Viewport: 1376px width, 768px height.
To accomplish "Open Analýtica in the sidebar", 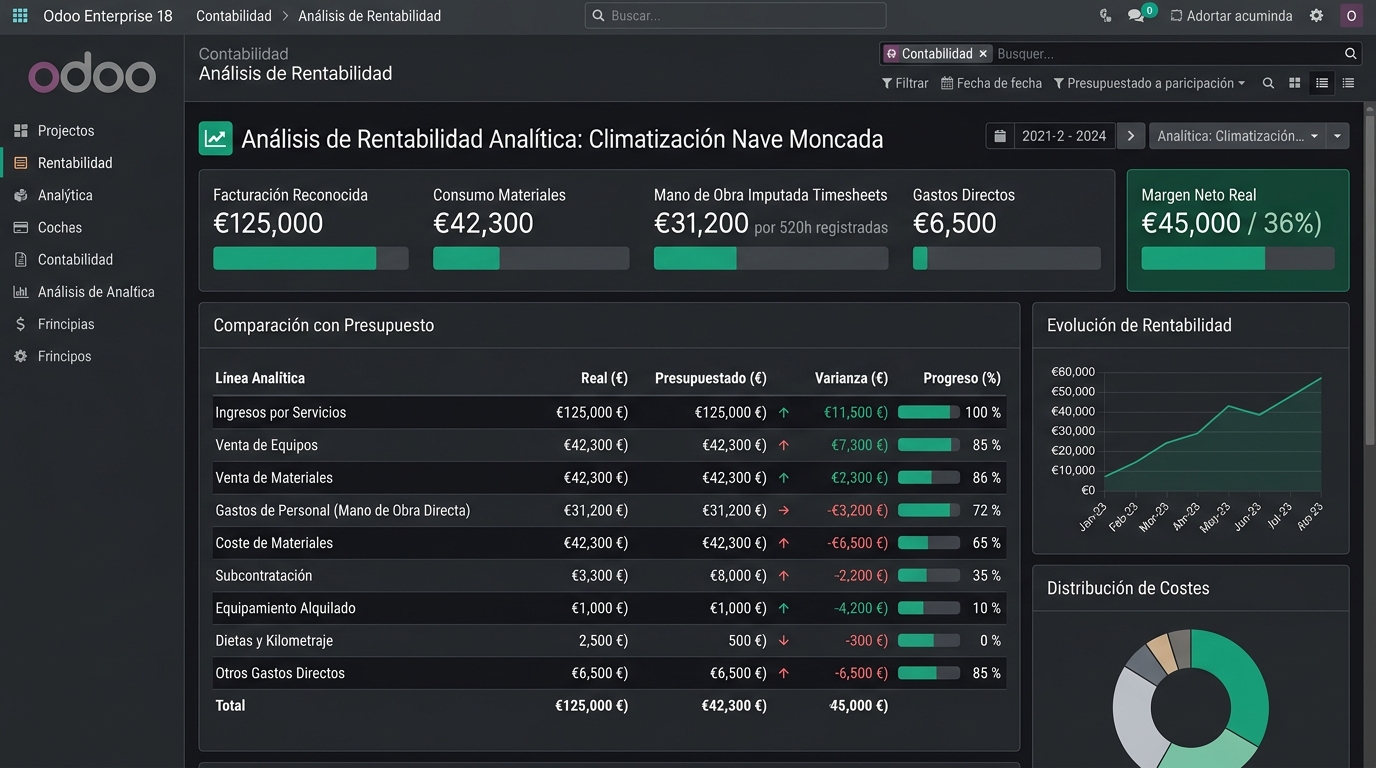I will point(65,195).
